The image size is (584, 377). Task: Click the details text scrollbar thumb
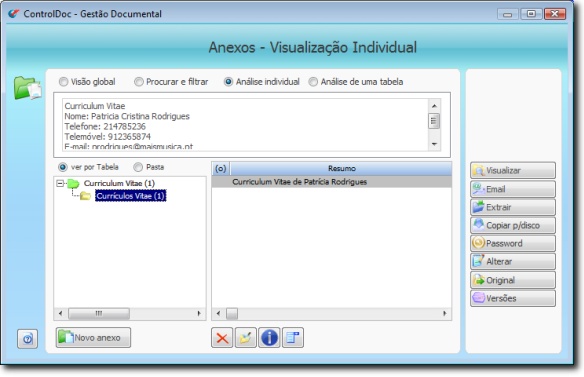pos(434,121)
